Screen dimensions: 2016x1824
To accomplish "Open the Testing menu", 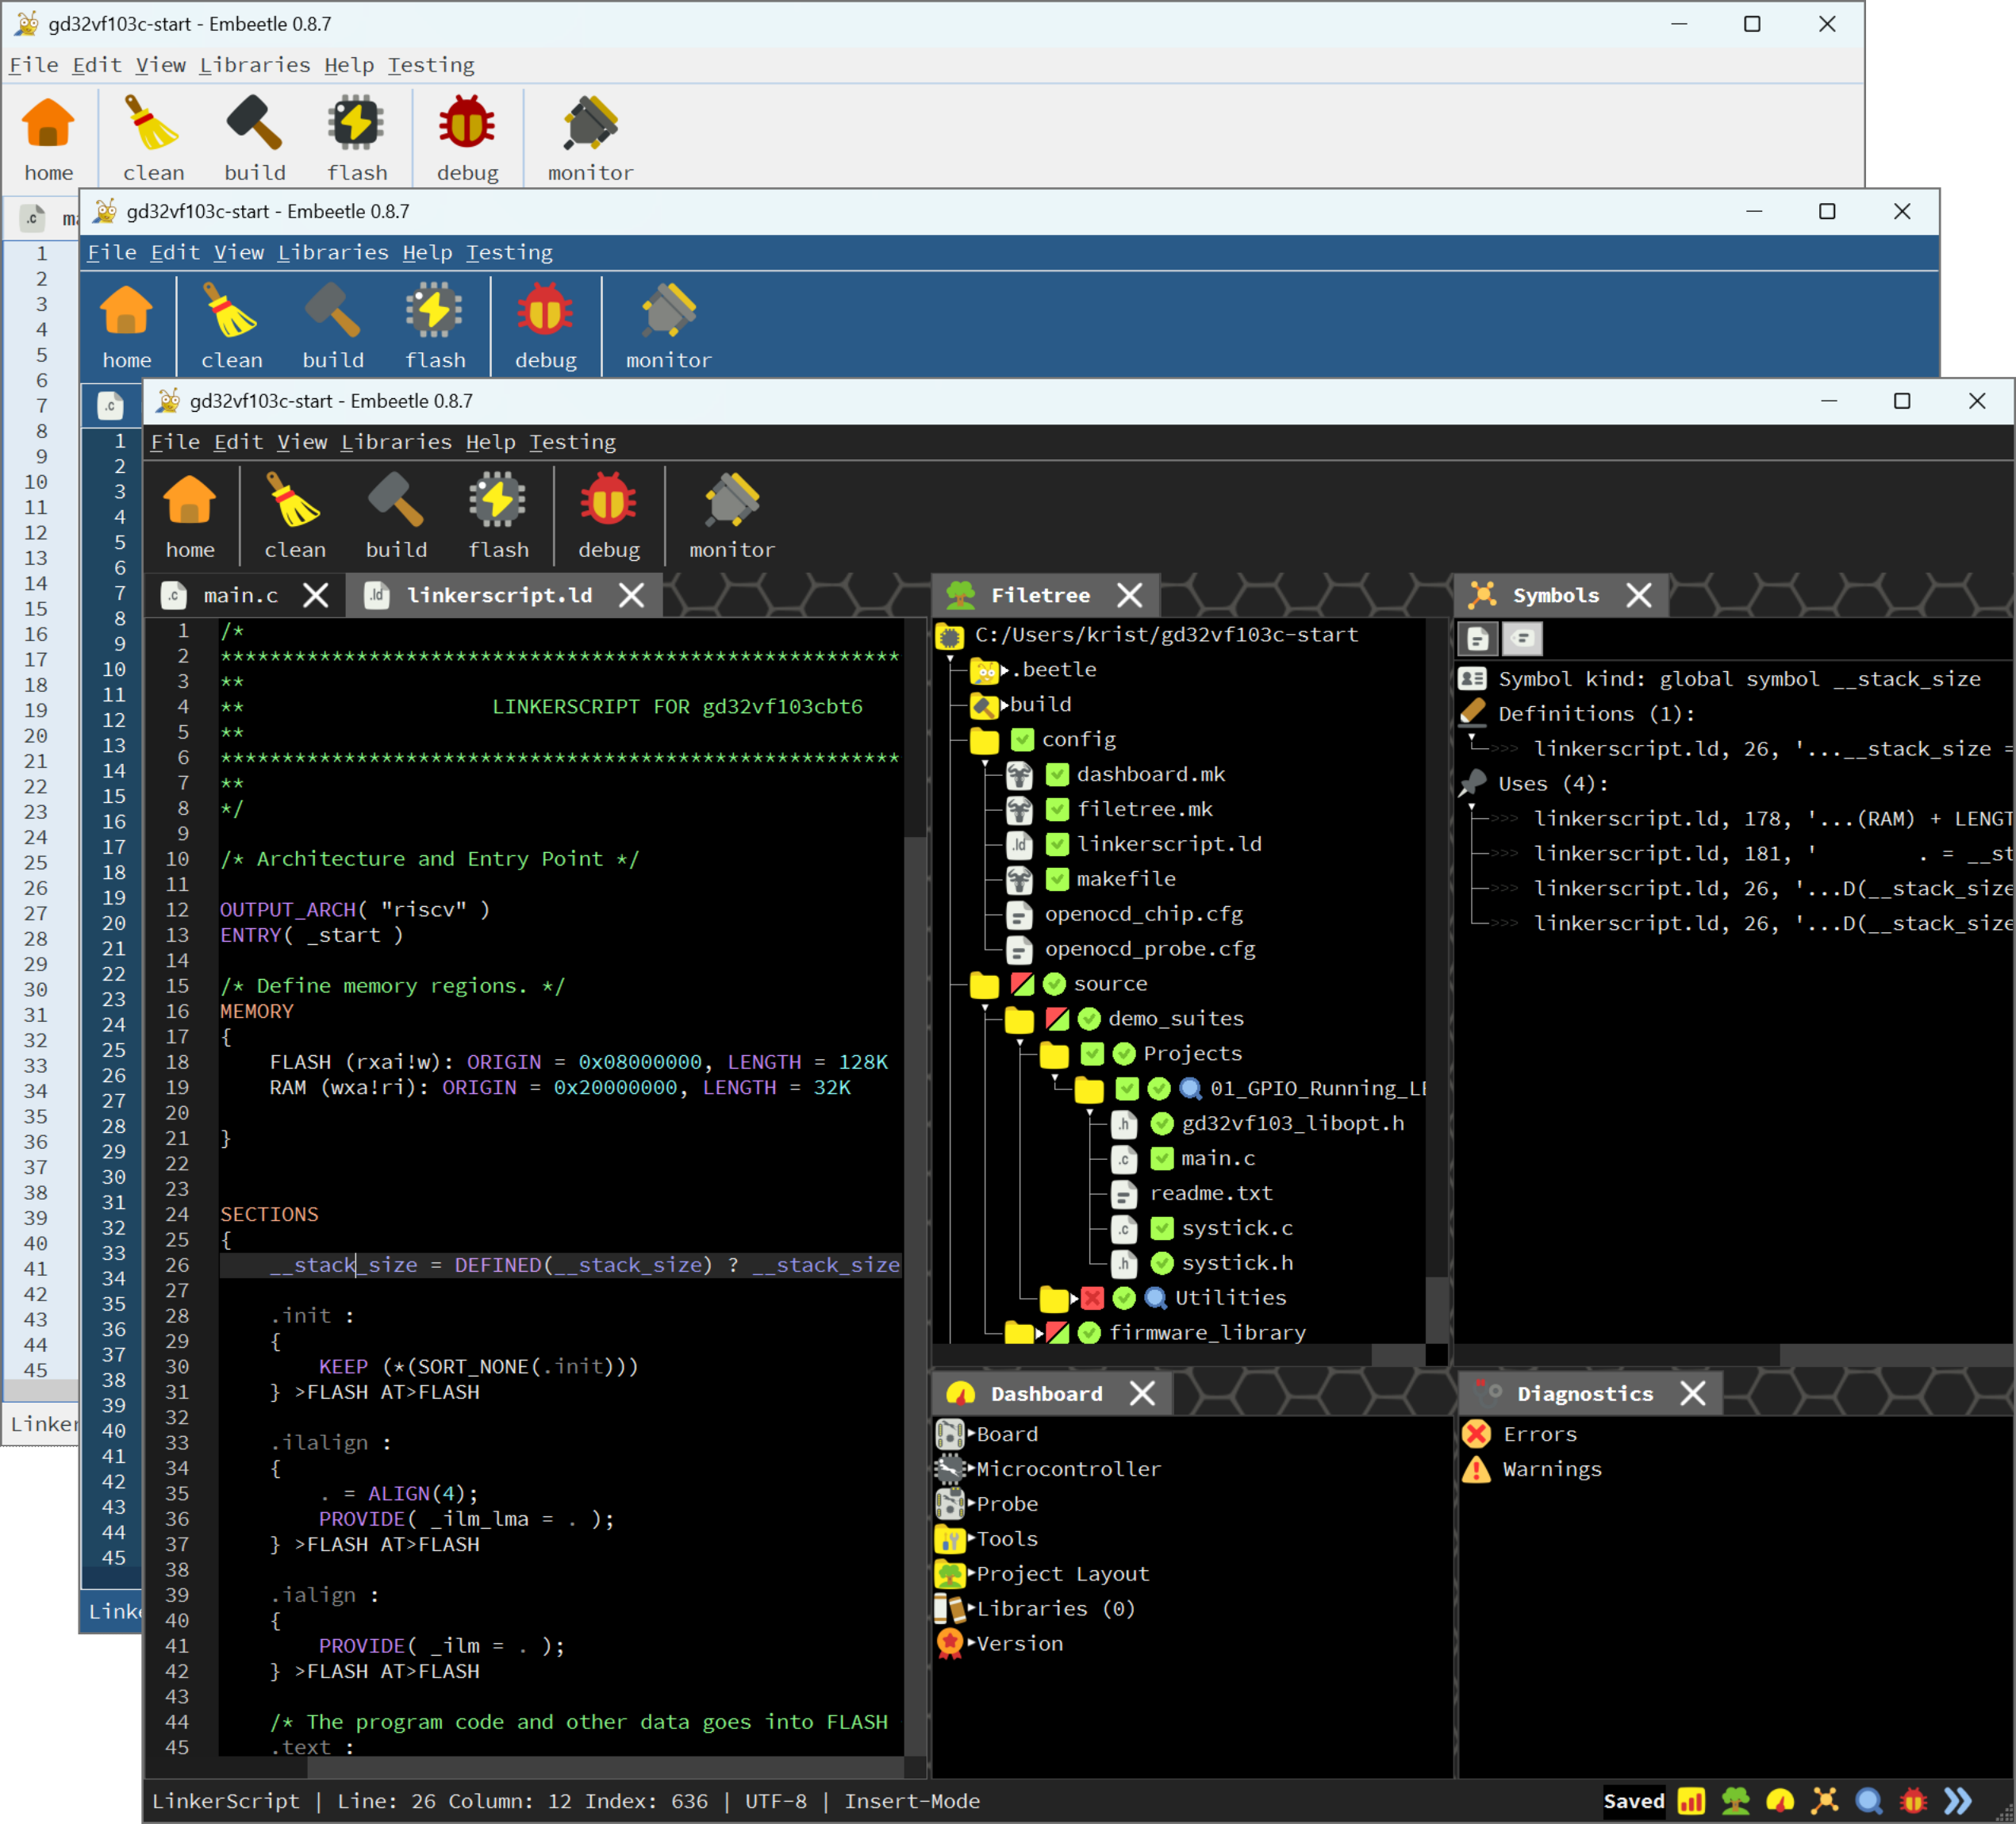I will click(x=573, y=441).
